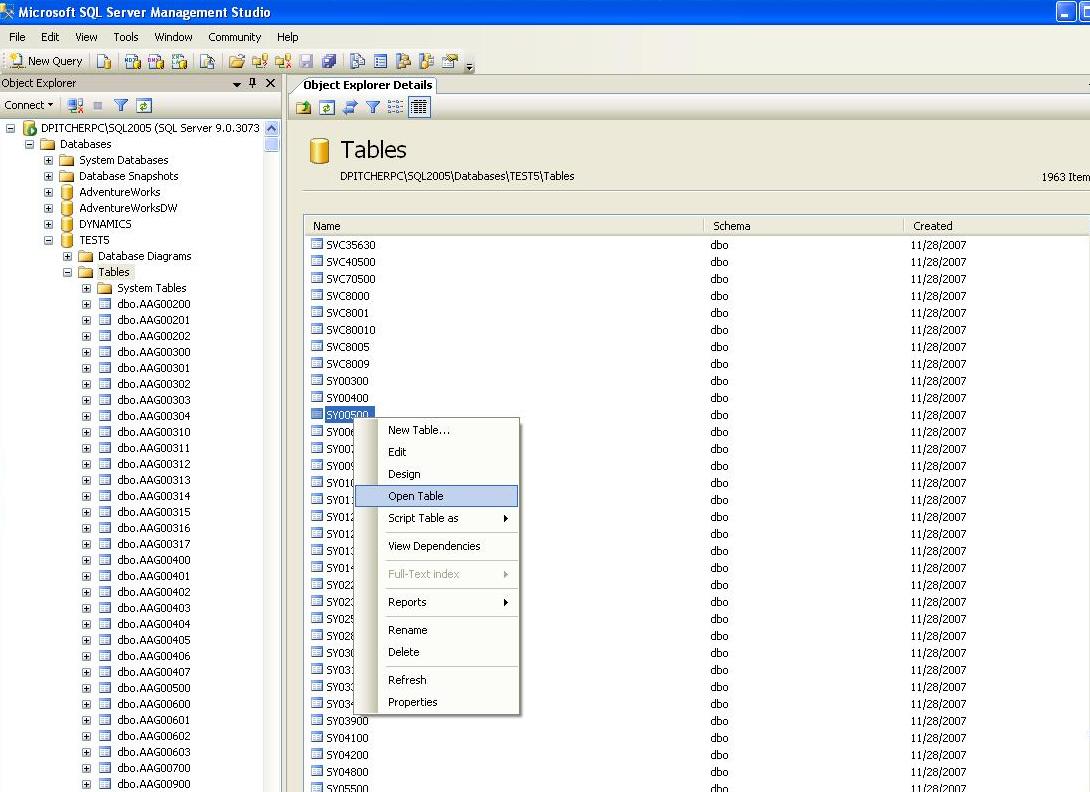1090x792 pixels.
Task: Select the Tables folder in the tree
Action: pos(113,272)
